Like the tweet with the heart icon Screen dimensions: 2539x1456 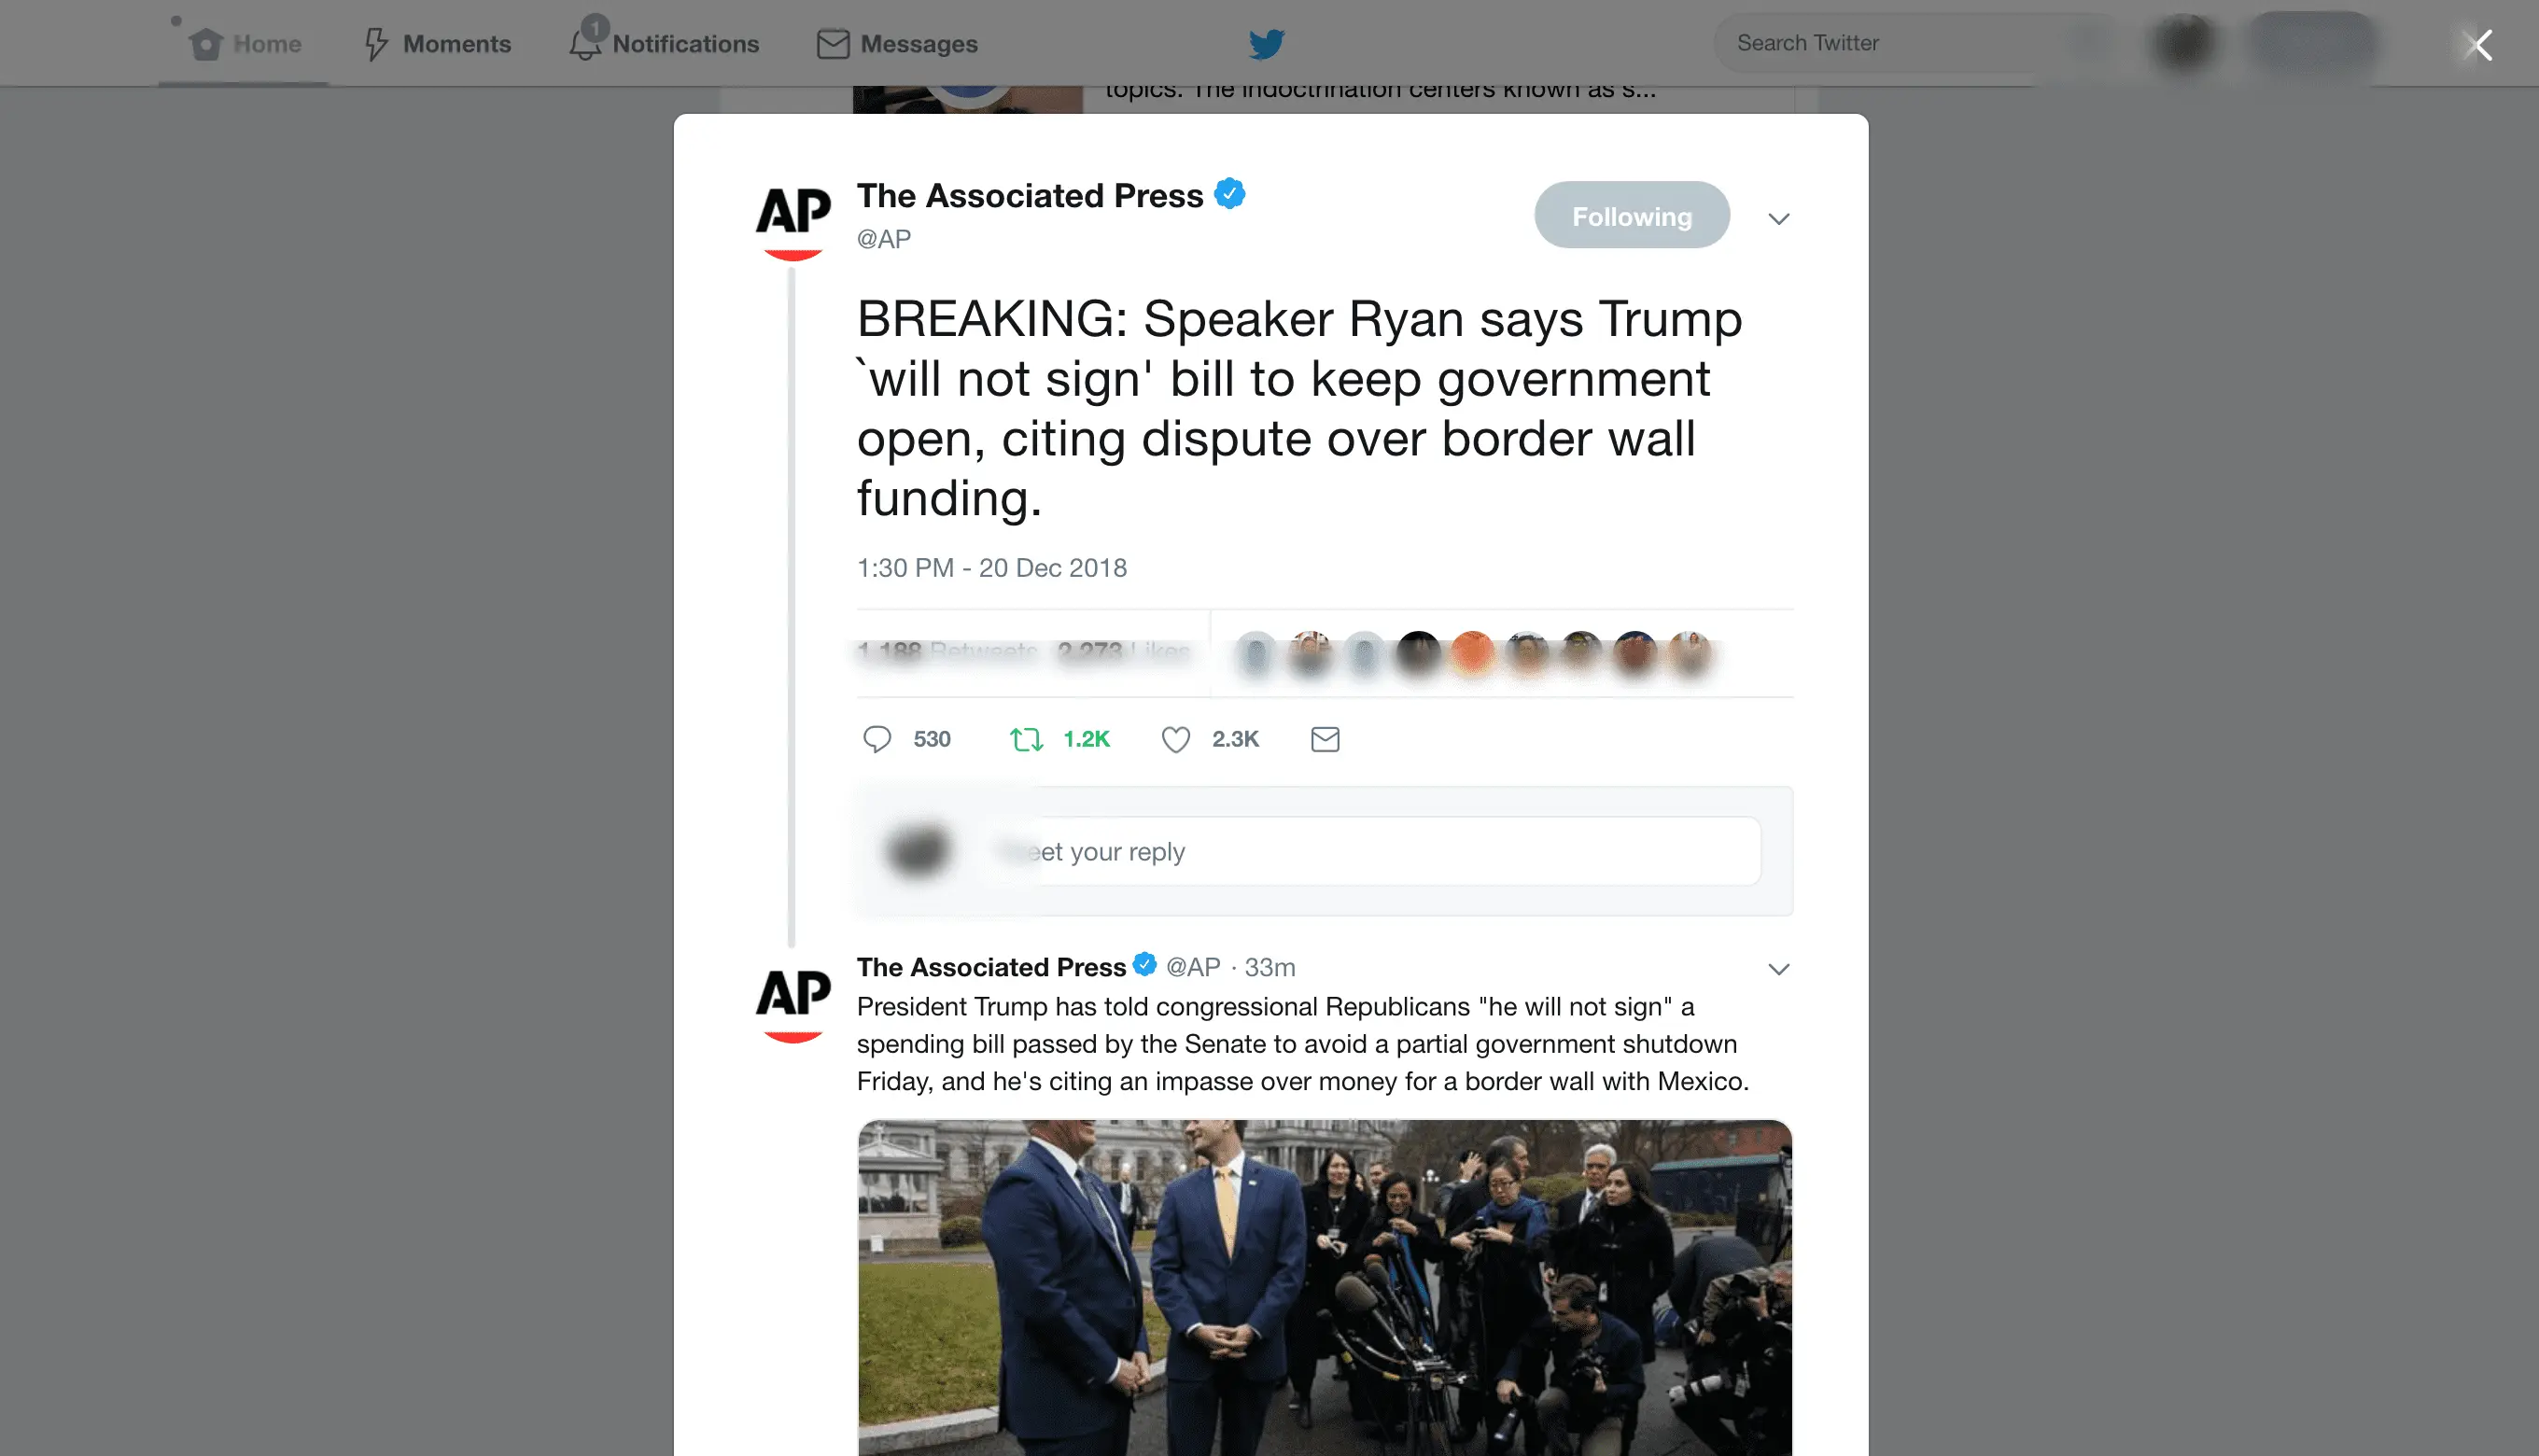[1175, 739]
